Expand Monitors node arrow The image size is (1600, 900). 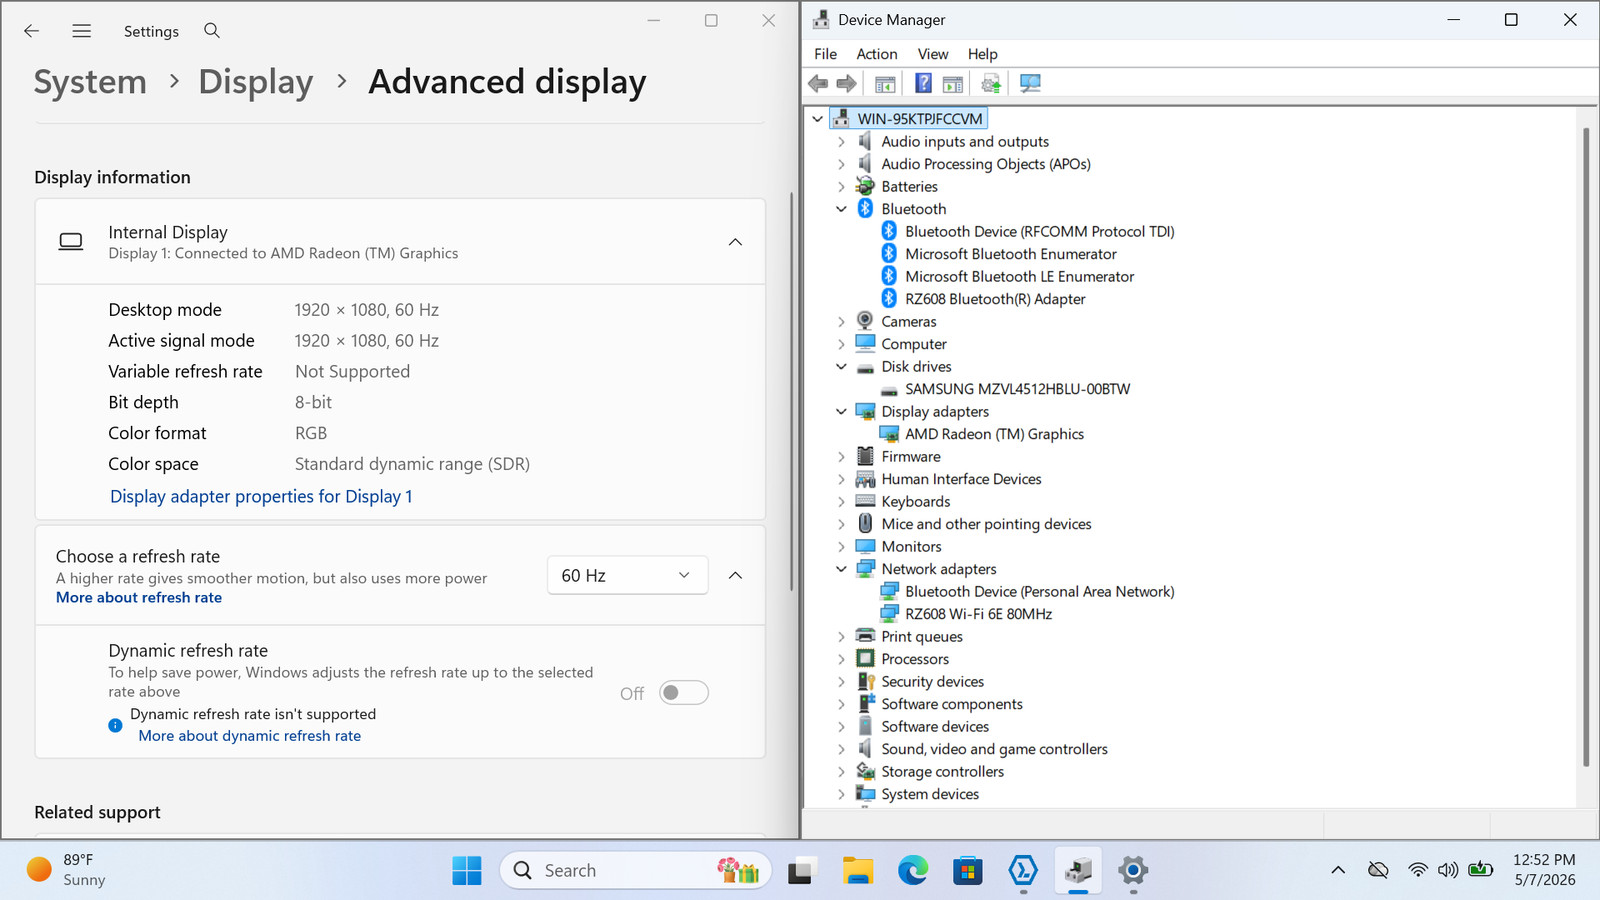click(841, 547)
